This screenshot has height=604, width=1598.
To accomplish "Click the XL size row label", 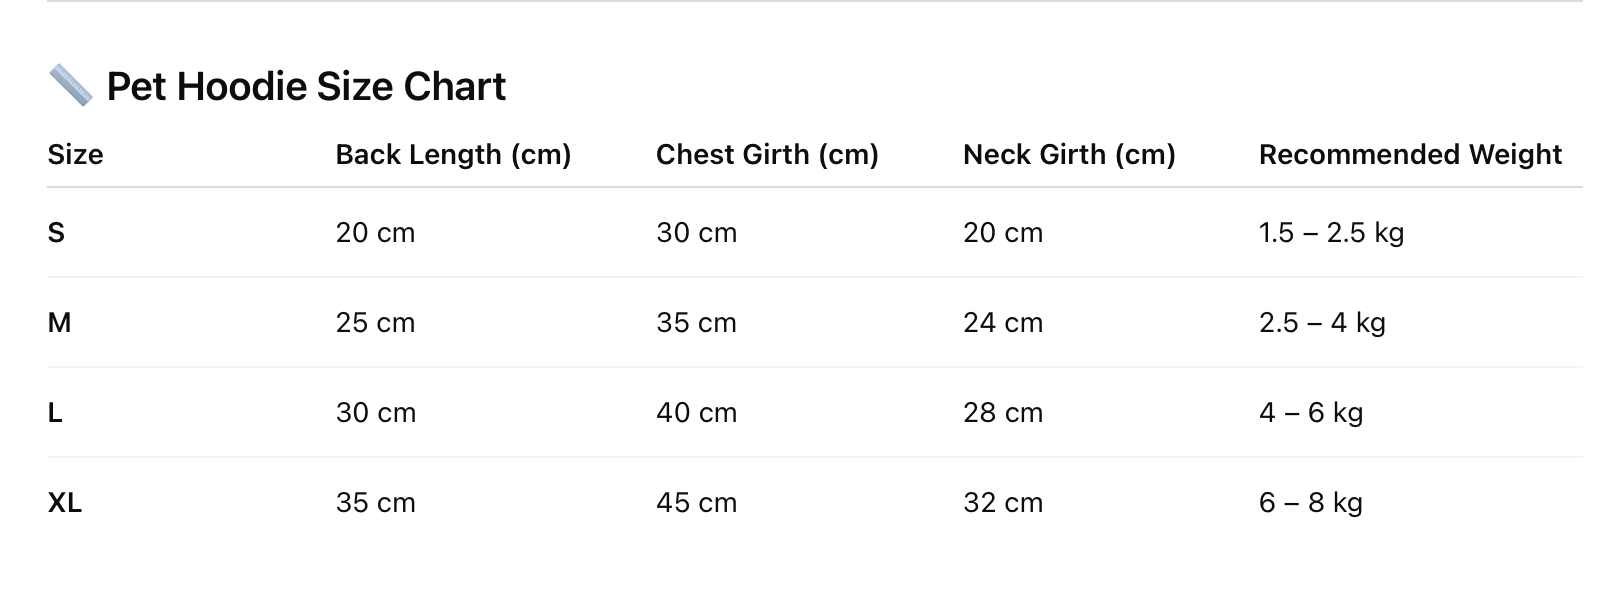I will coord(65,503).
